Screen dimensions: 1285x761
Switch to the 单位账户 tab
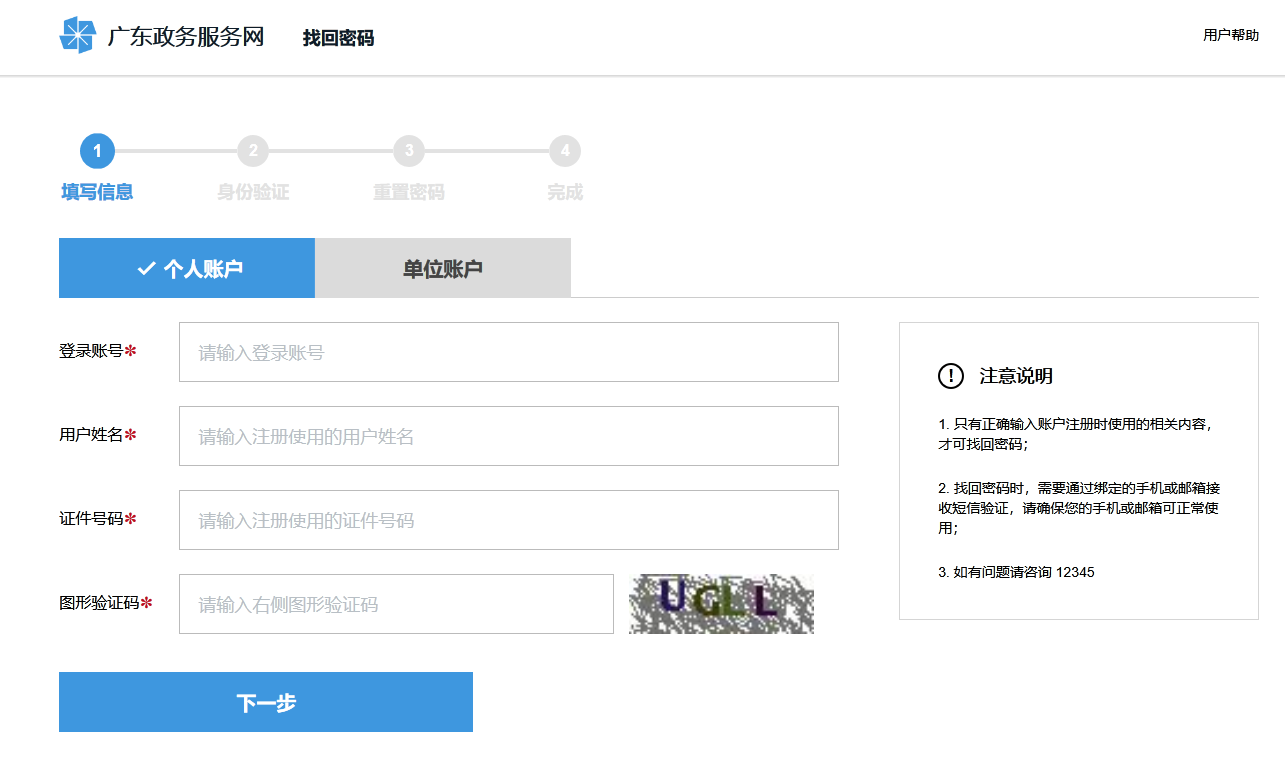point(443,267)
